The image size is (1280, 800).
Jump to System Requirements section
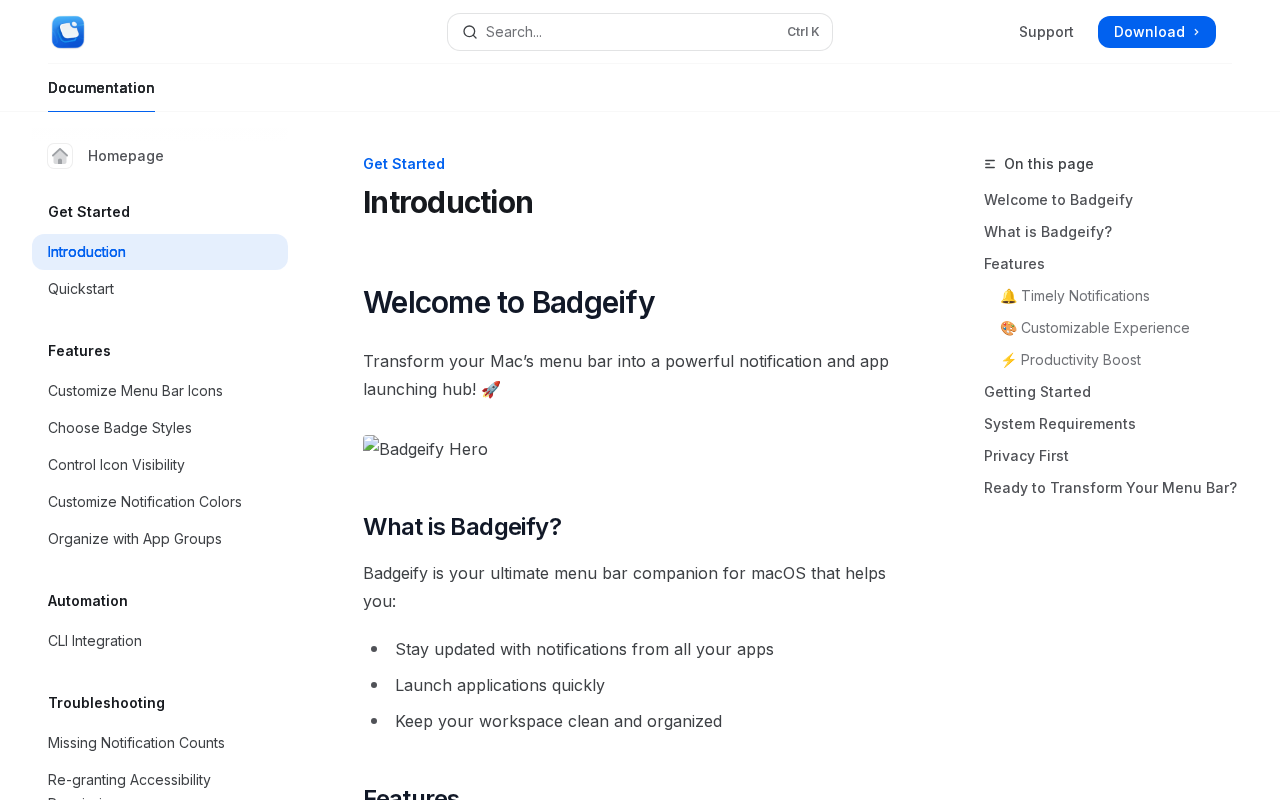(x=1059, y=424)
